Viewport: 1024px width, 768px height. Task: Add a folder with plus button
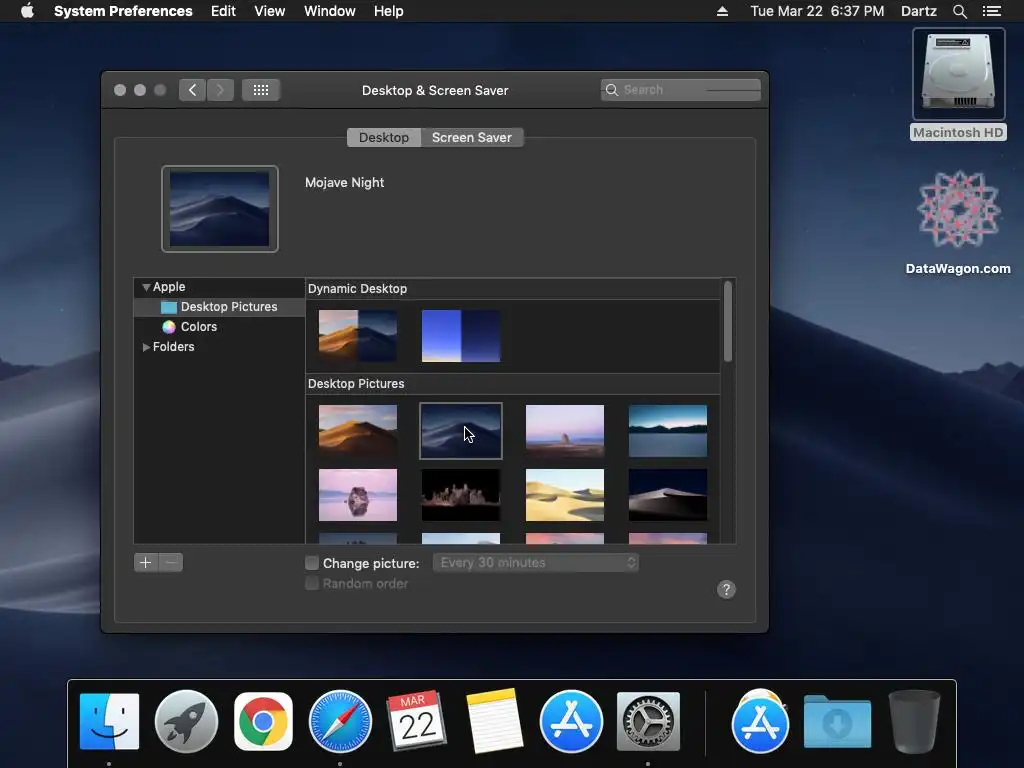(x=146, y=562)
